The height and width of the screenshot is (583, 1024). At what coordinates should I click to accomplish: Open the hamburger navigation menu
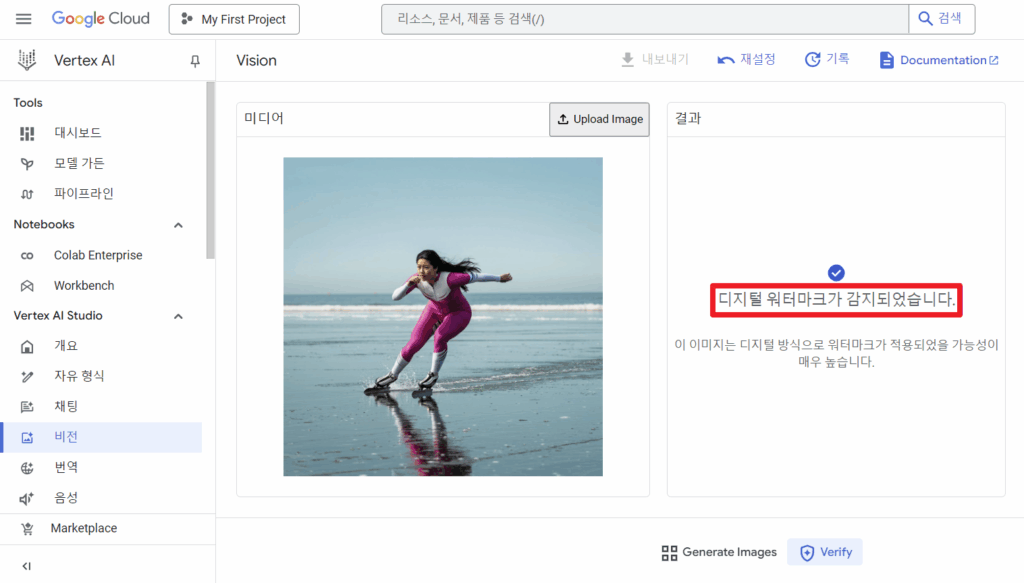pyautogui.click(x=24, y=19)
